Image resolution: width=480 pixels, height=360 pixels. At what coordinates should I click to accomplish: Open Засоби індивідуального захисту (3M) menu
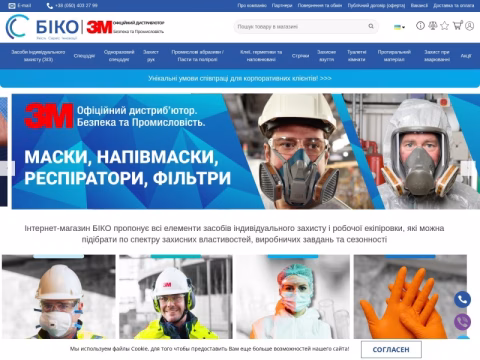click(38, 56)
